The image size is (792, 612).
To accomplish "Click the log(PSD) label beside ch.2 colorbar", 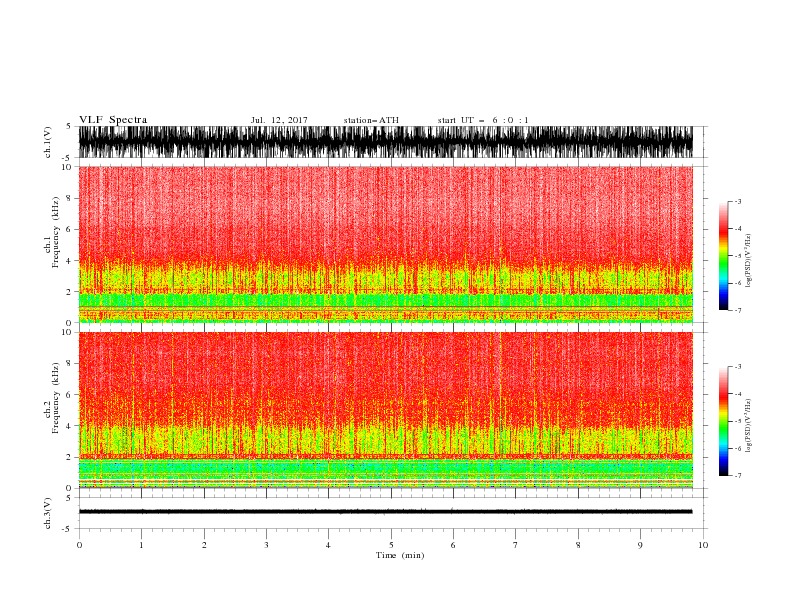I will 749,426.
